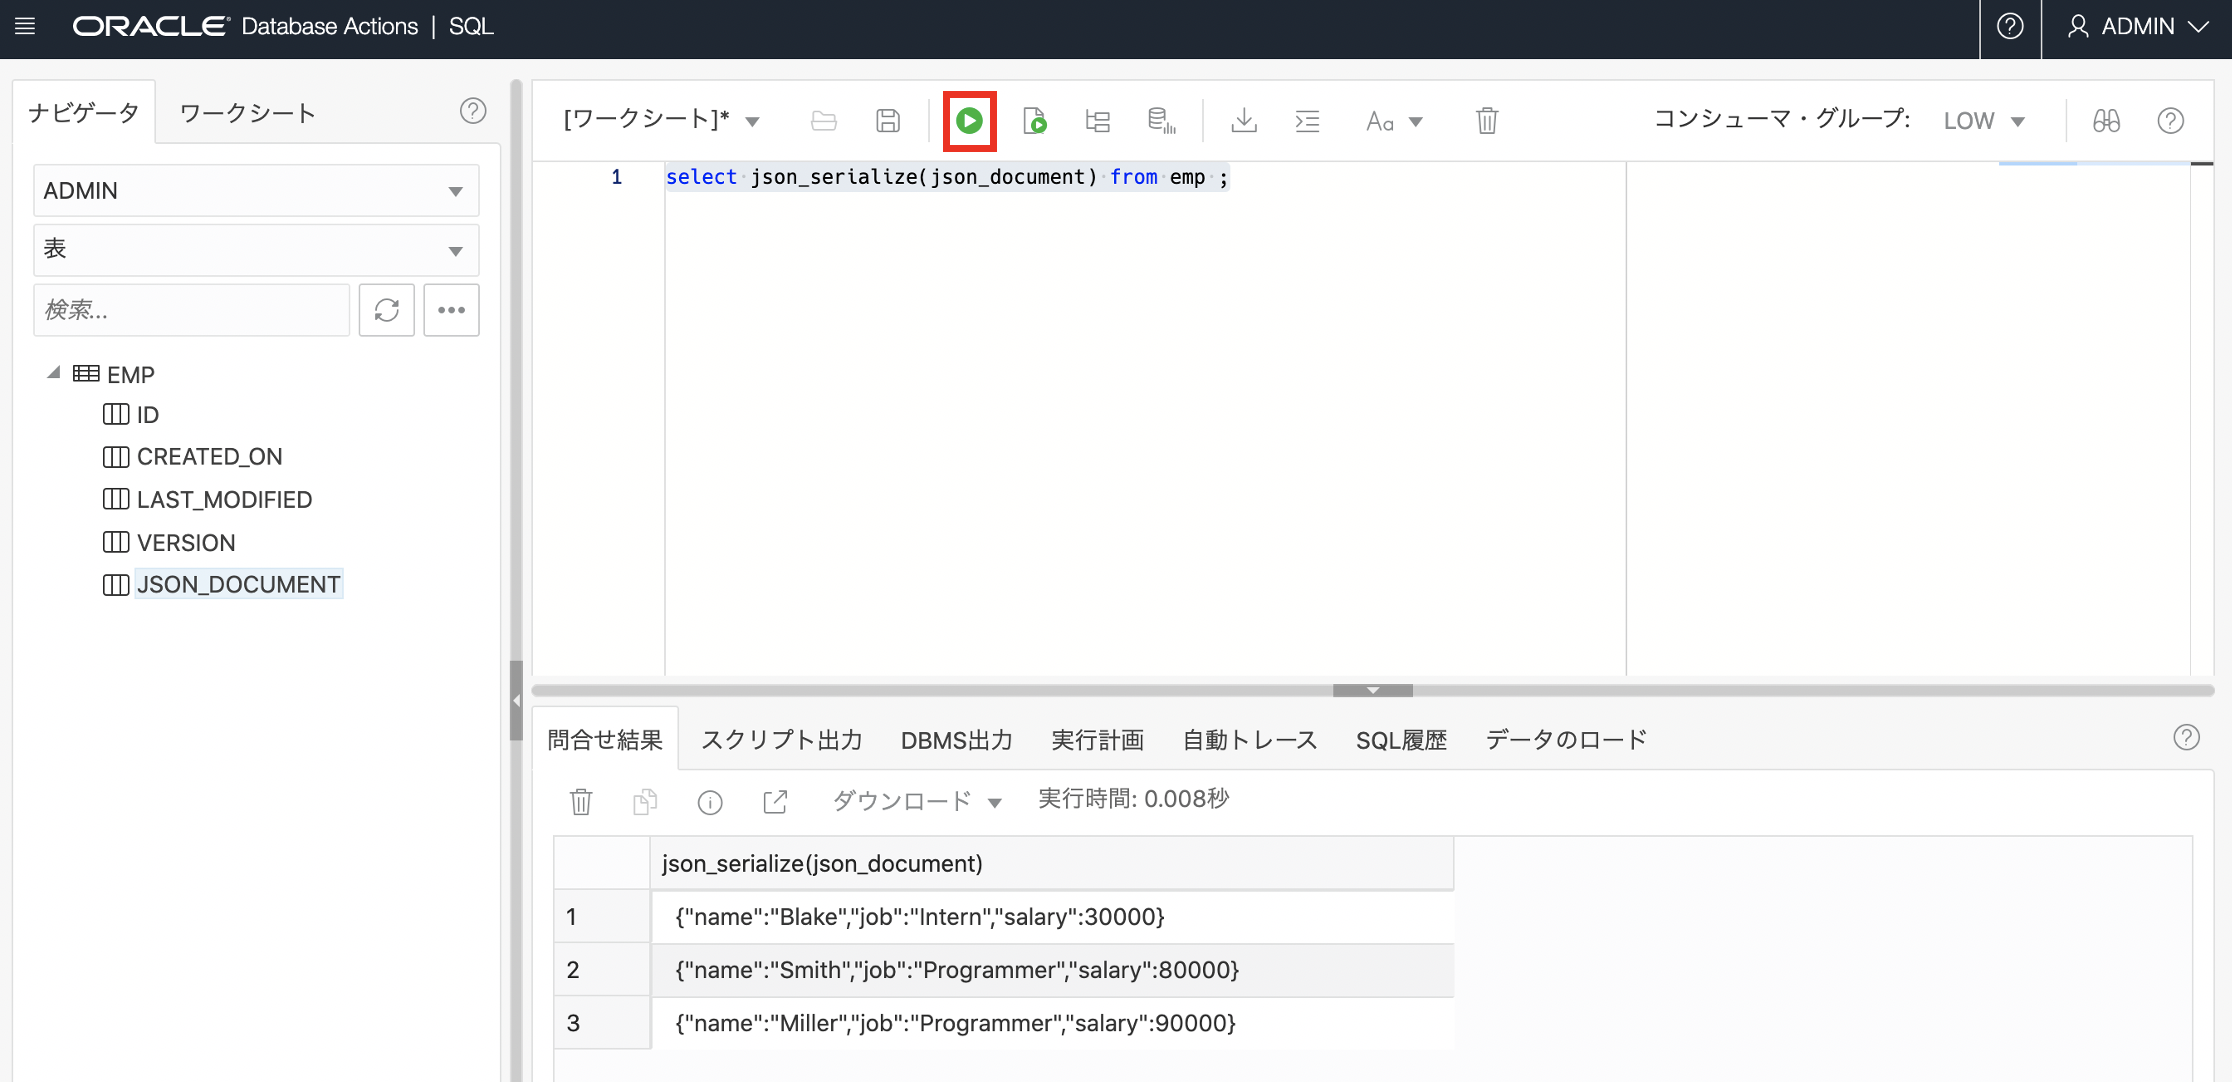
Task: Click the ADMIN user menu in header
Action: click(x=2138, y=27)
